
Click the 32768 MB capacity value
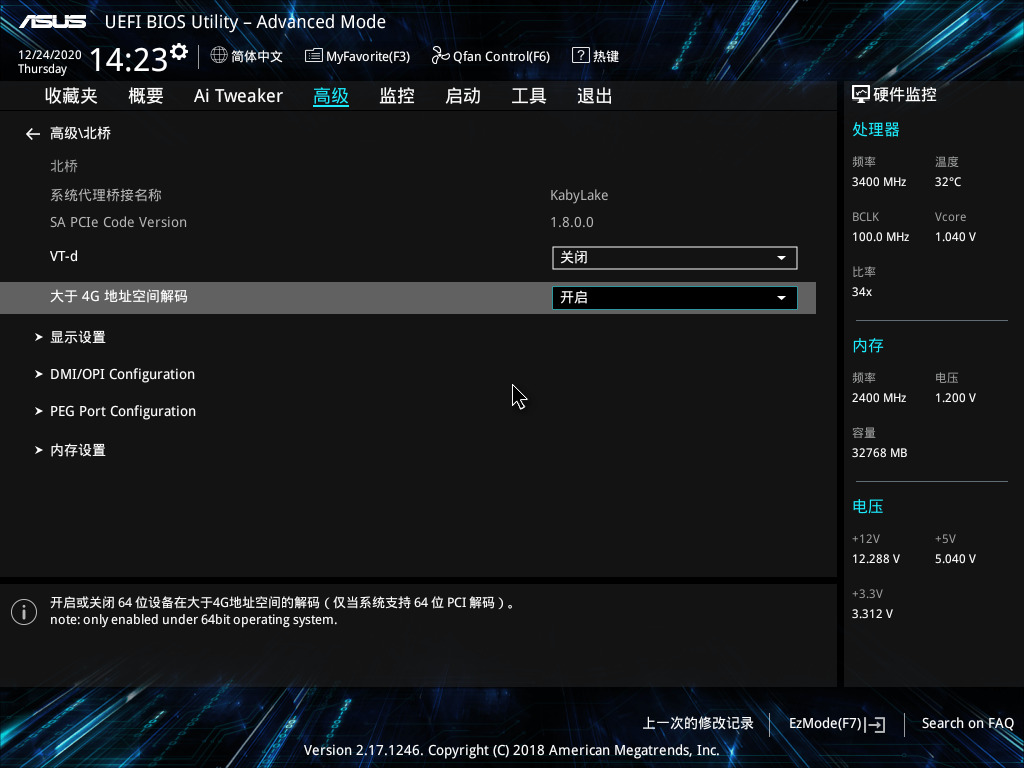click(880, 453)
